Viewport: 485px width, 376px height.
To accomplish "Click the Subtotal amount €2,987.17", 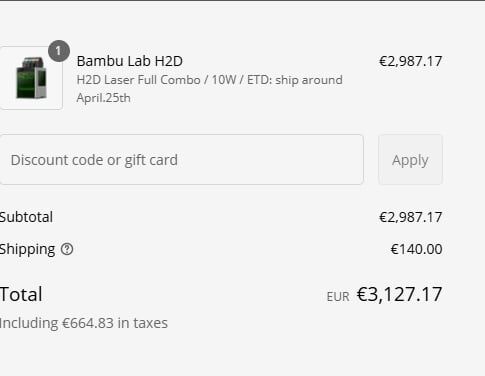I will click(x=411, y=217).
